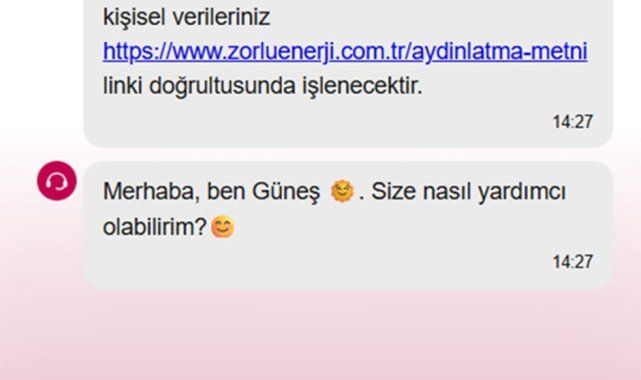Click the name 'Güneş' in the message
Viewport: 641px width, 380px height.
click(x=286, y=191)
